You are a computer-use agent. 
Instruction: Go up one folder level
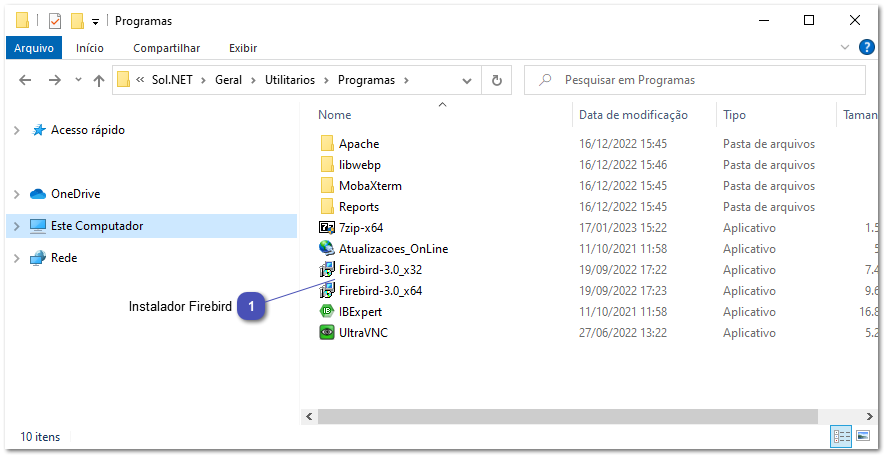99,80
